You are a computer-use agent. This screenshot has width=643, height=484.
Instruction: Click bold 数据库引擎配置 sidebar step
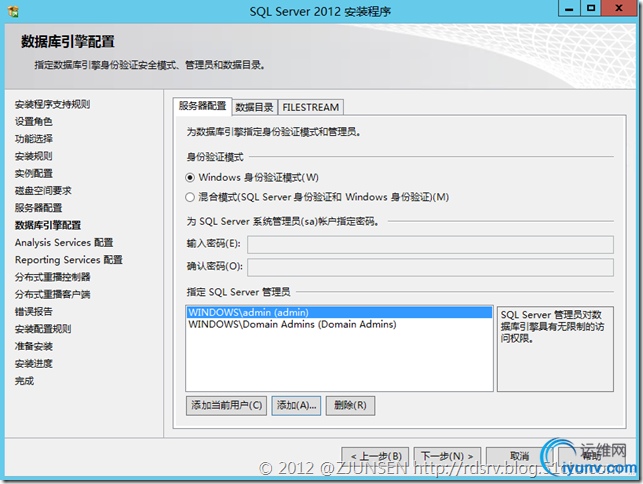pos(48,225)
